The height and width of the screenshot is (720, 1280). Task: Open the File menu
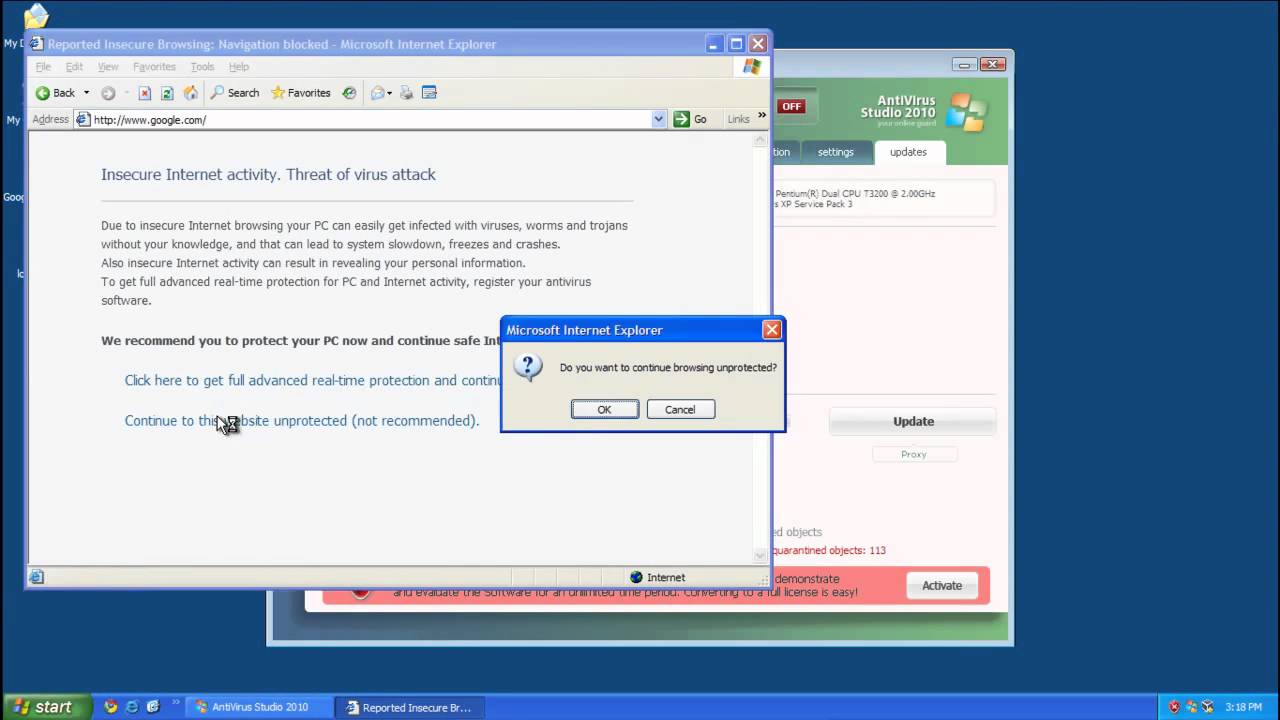click(43, 67)
